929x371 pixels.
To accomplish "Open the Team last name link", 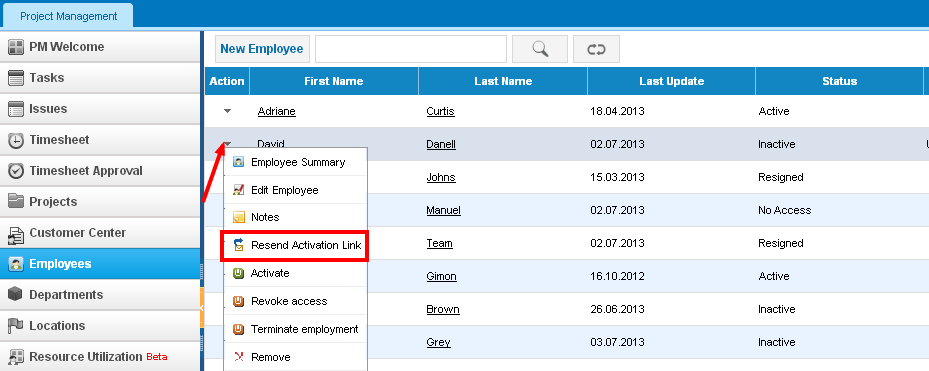I will (440, 243).
